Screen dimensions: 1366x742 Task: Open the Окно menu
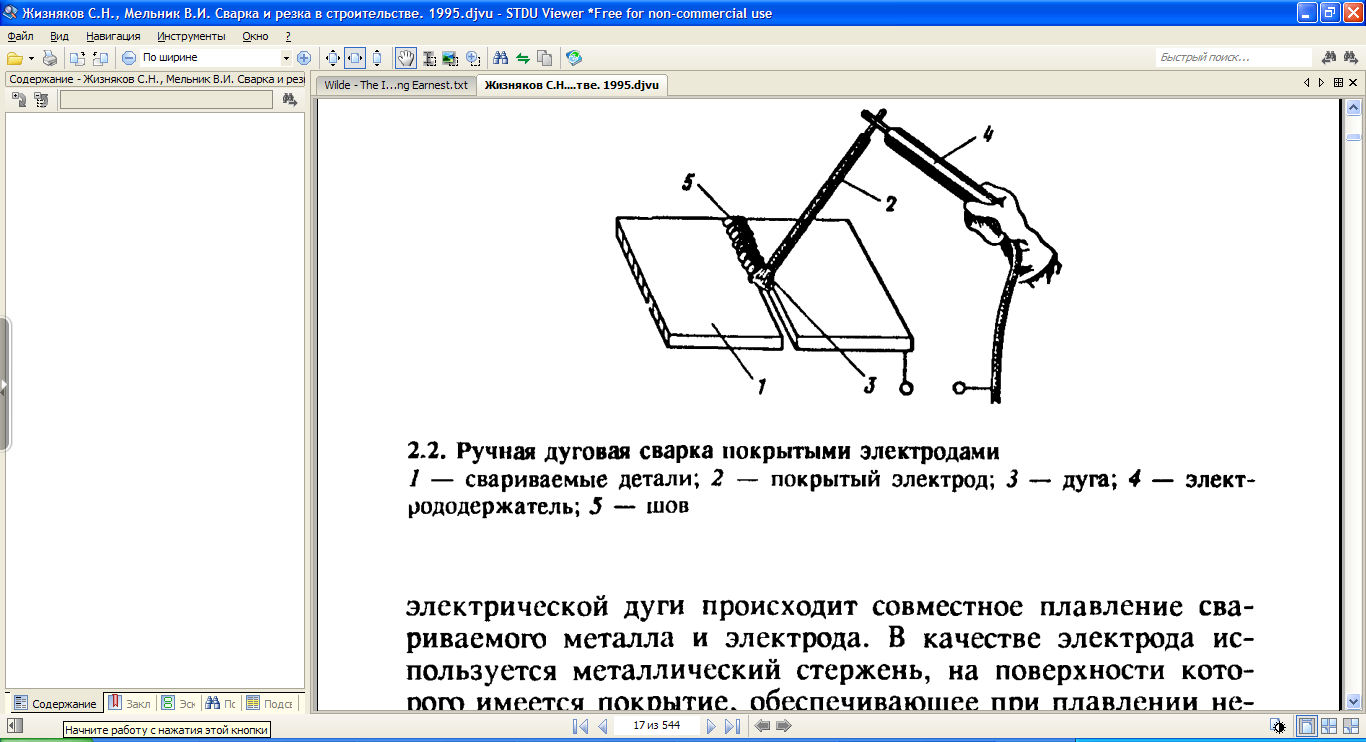[255, 36]
